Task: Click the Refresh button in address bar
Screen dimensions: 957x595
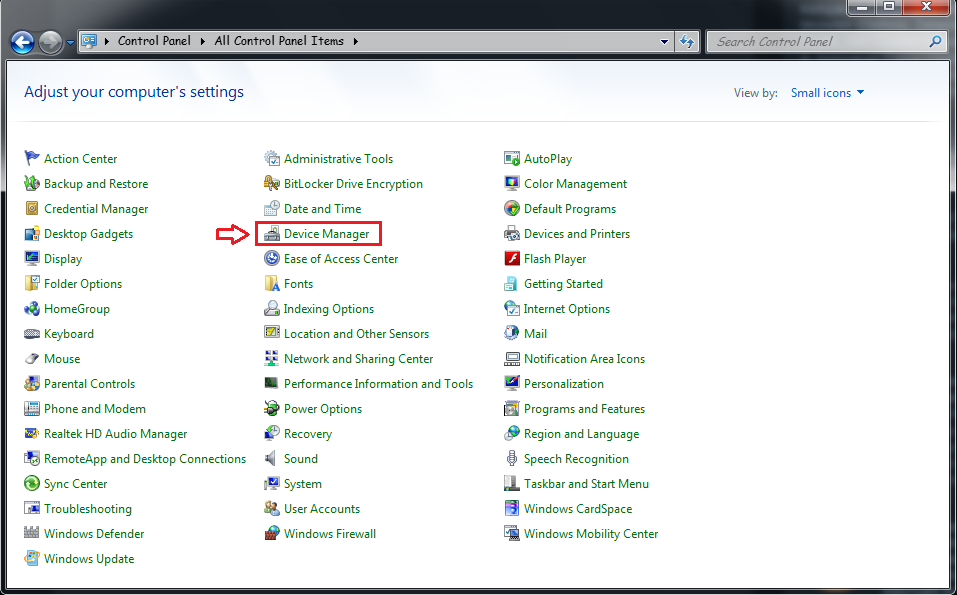Action: [687, 41]
